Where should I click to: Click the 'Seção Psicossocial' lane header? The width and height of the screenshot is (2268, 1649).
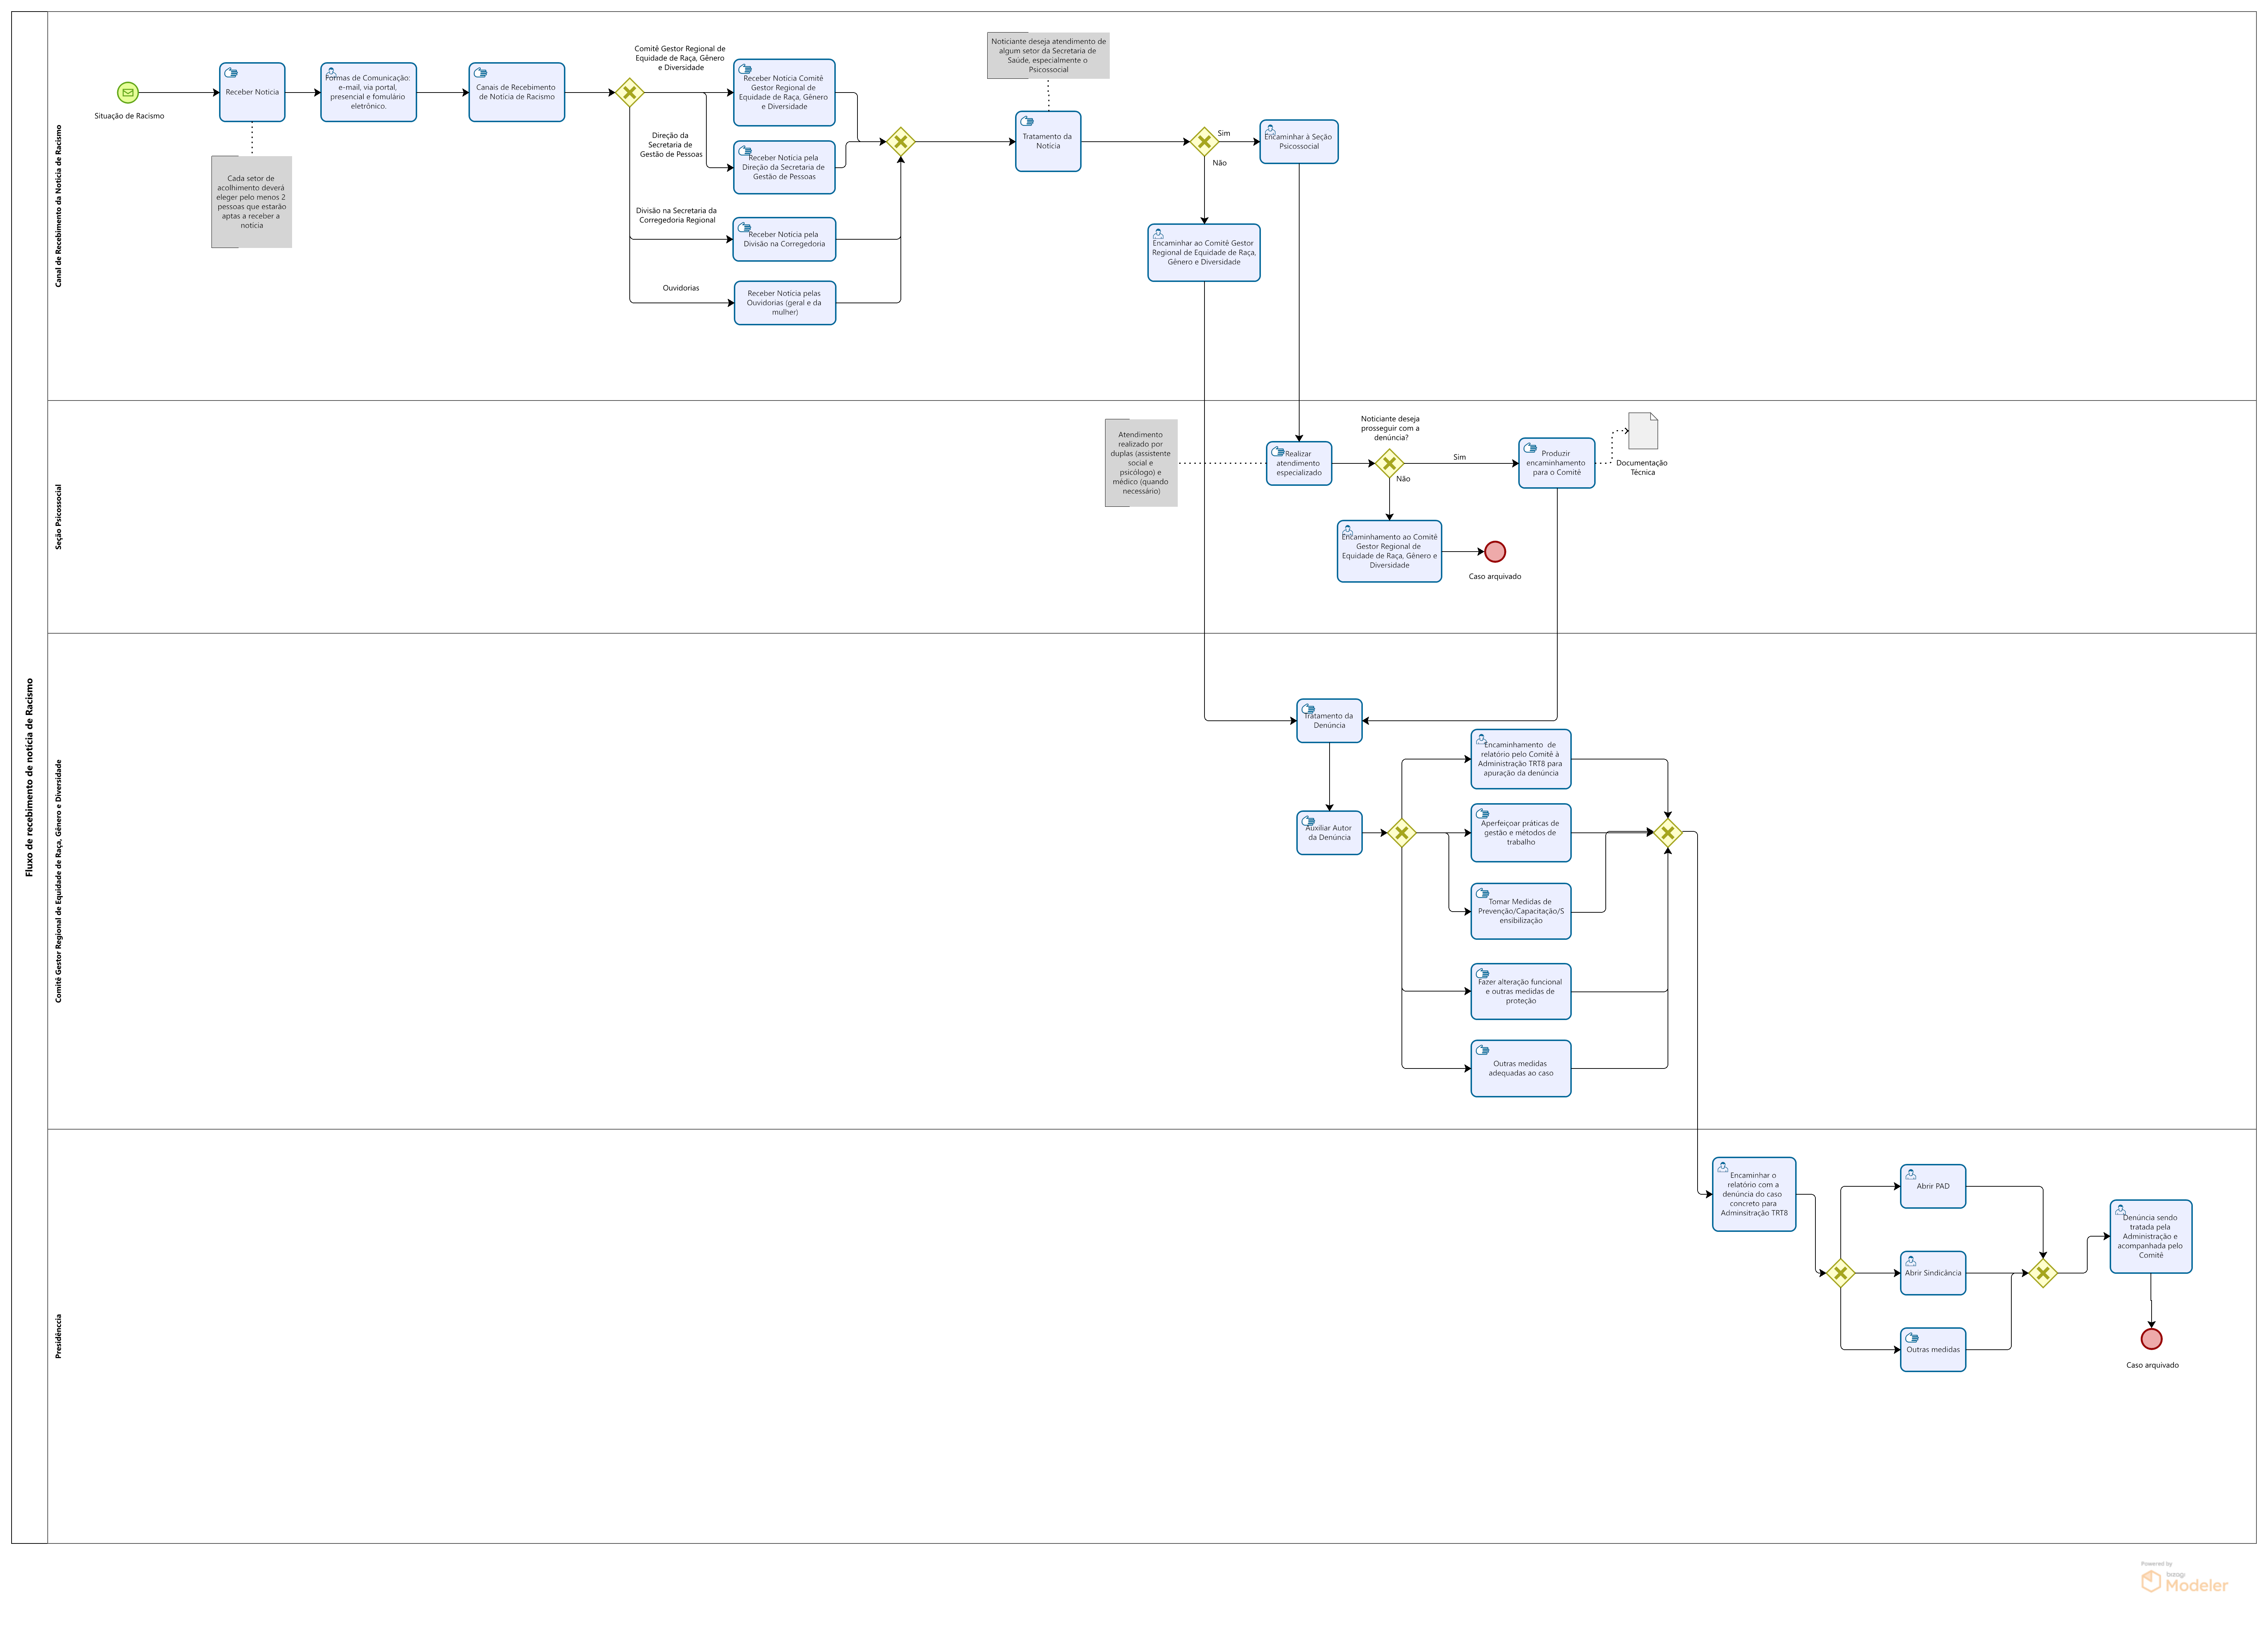click(58, 517)
